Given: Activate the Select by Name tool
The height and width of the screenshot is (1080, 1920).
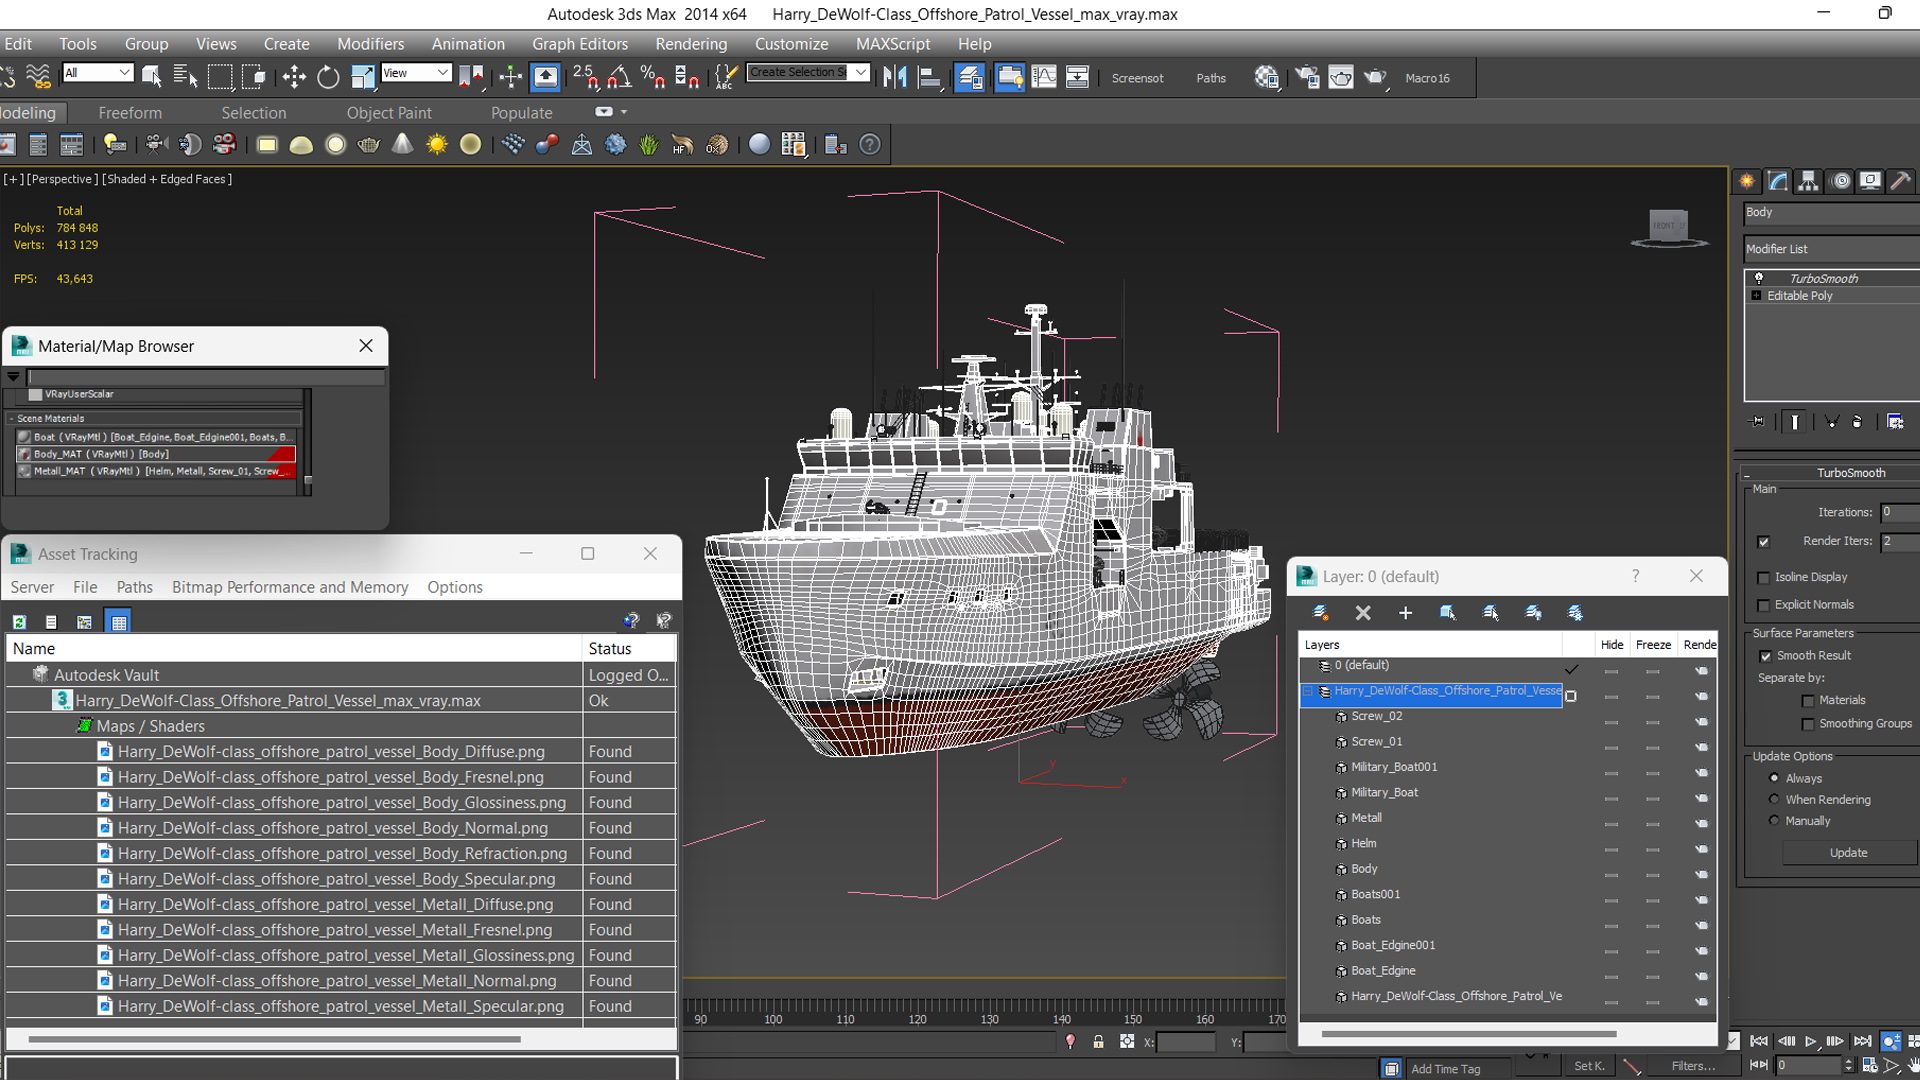Looking at the screenshot, I should pyautogui.click(x=185, y=77).
